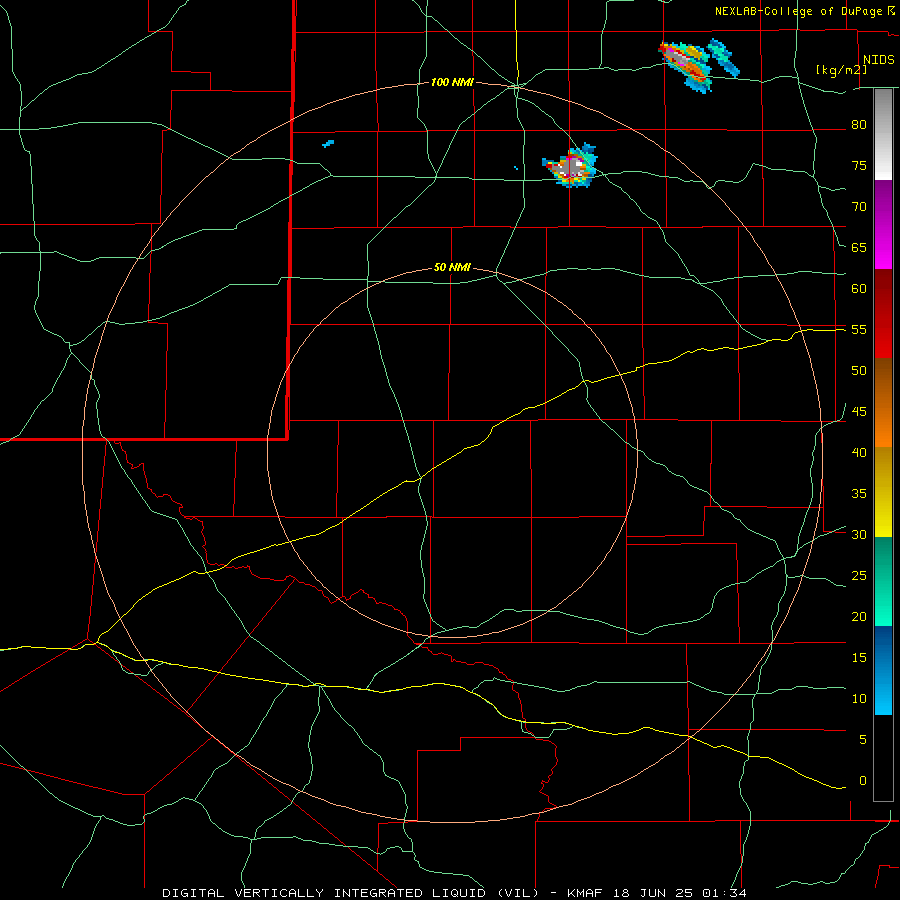Click the scale value 35
This screenshot has width=900, height=900.
click(x=859, y=494)
